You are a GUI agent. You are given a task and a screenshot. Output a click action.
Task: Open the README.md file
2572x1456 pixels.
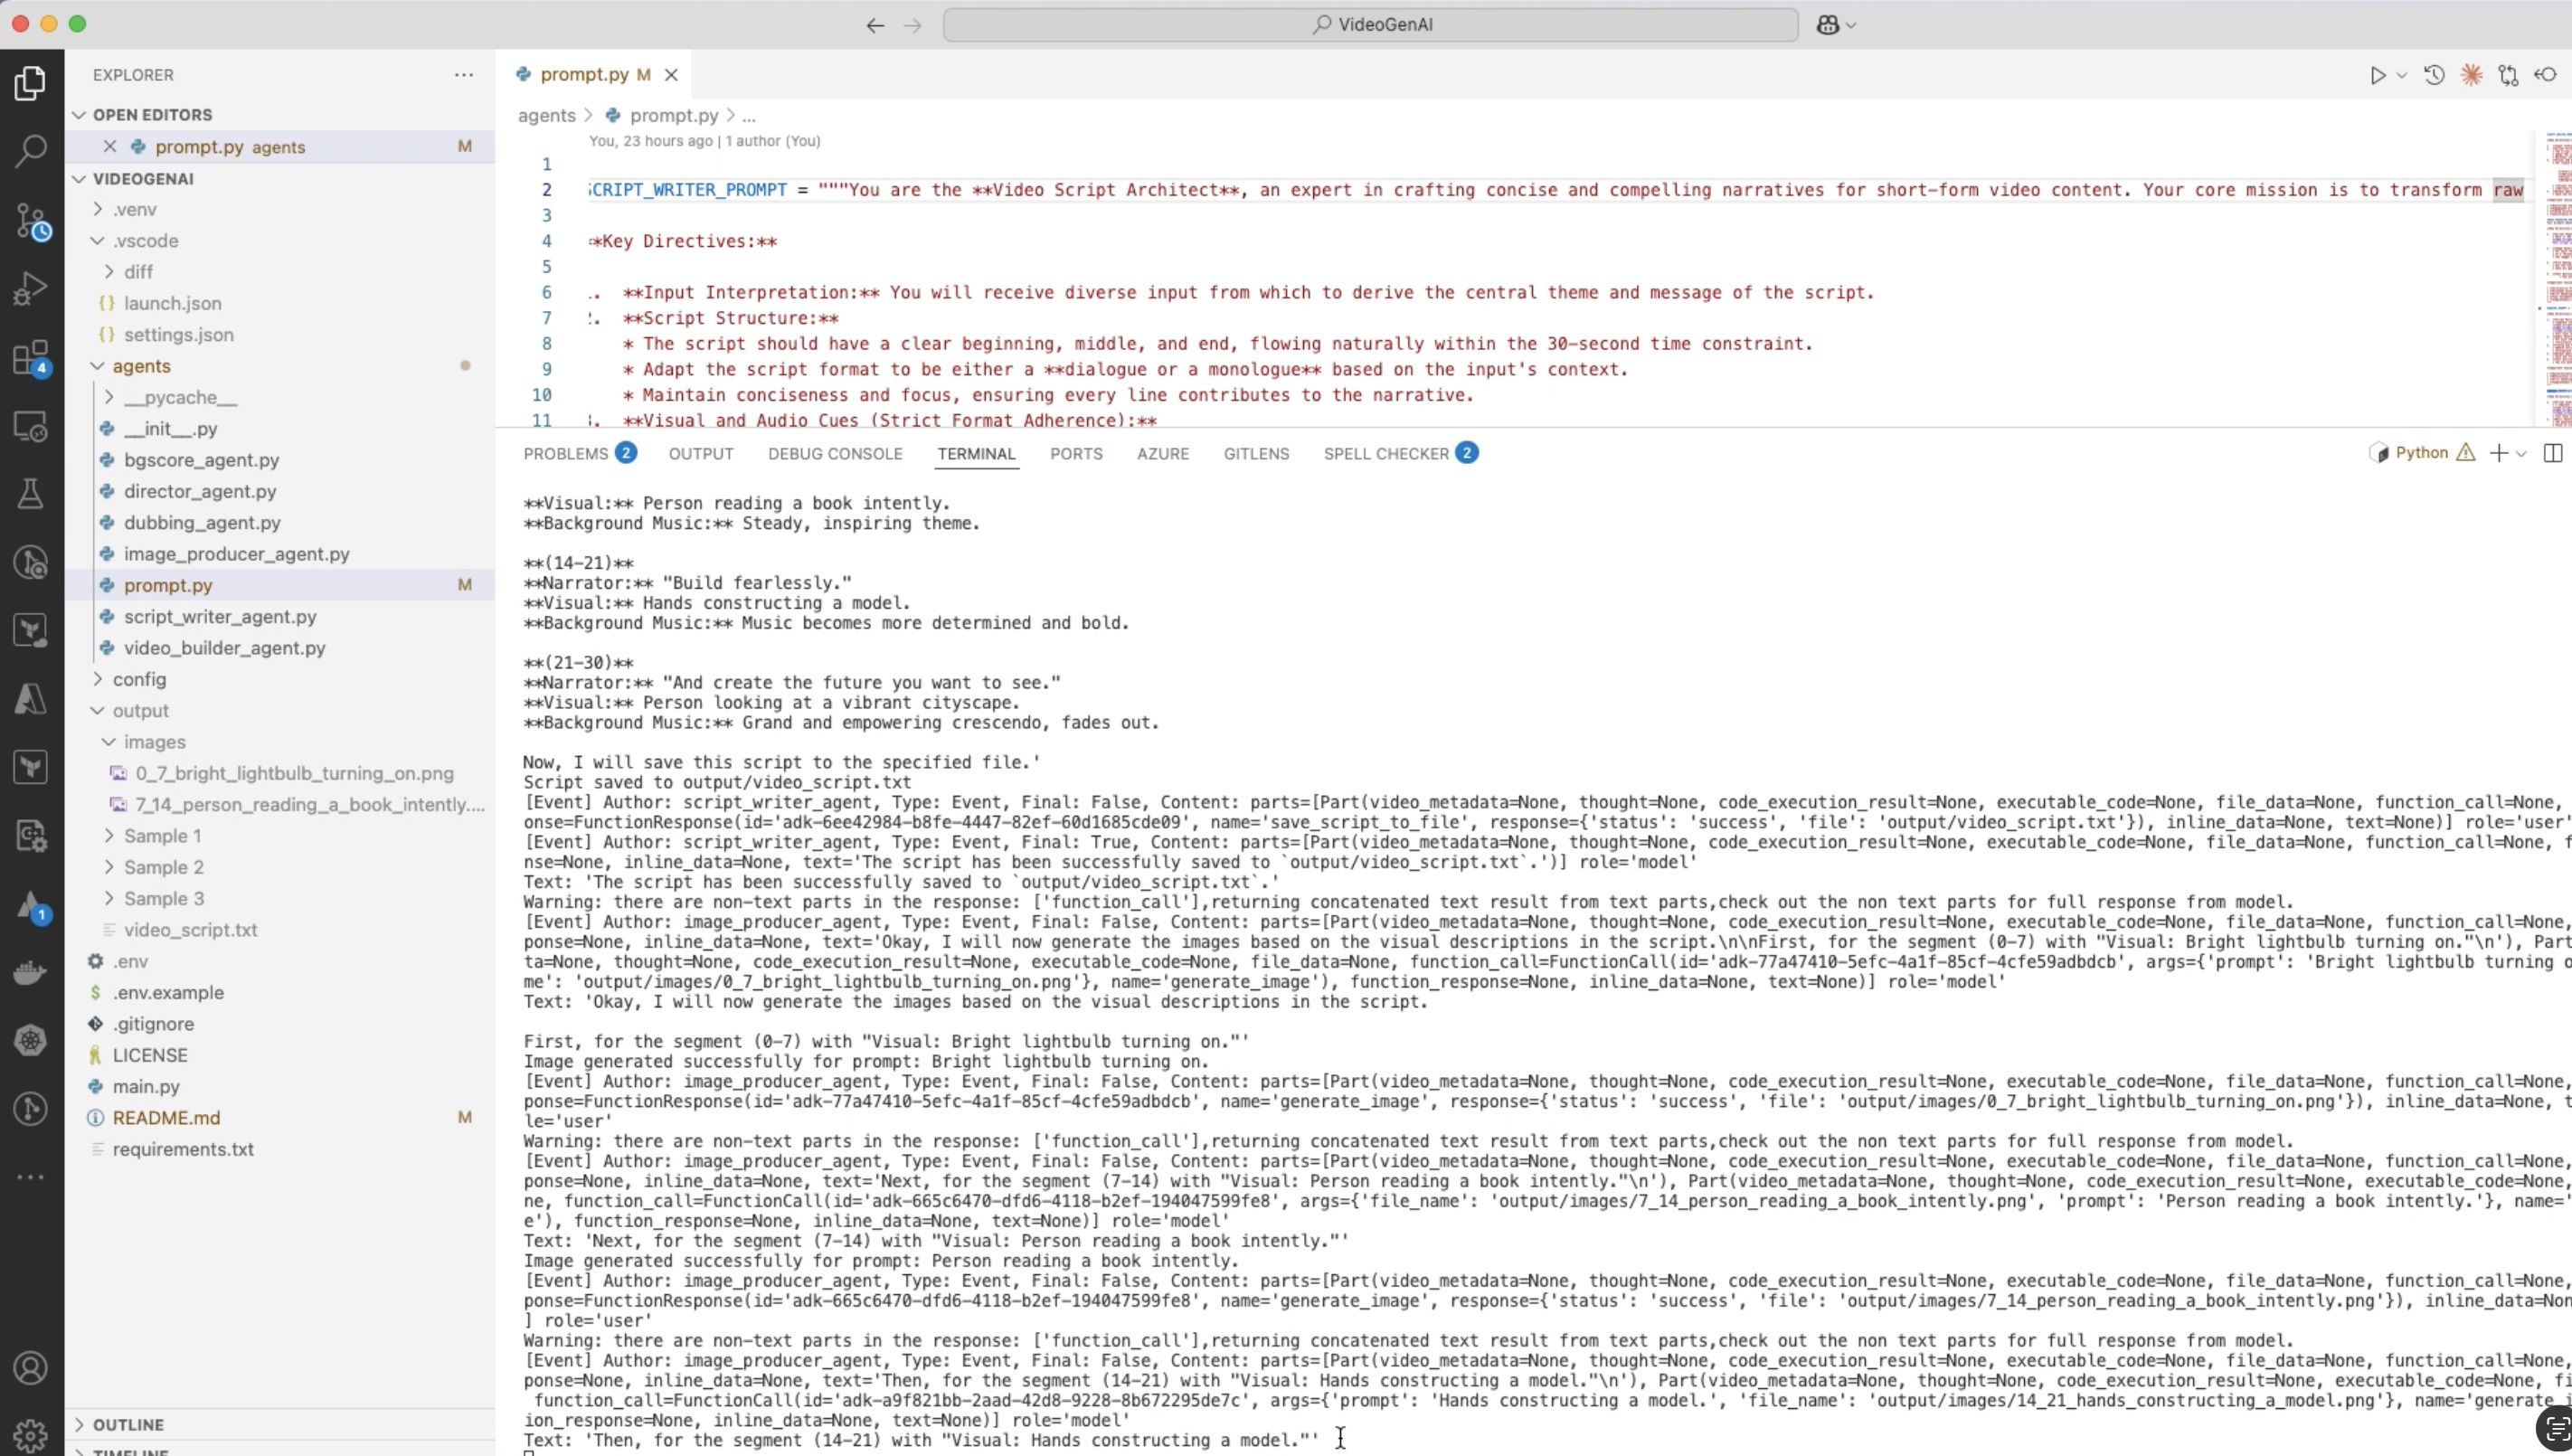[166, 1118]
